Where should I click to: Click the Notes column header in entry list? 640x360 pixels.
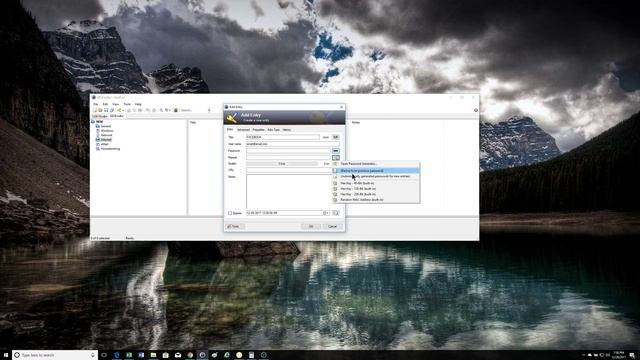pos(356,122)
